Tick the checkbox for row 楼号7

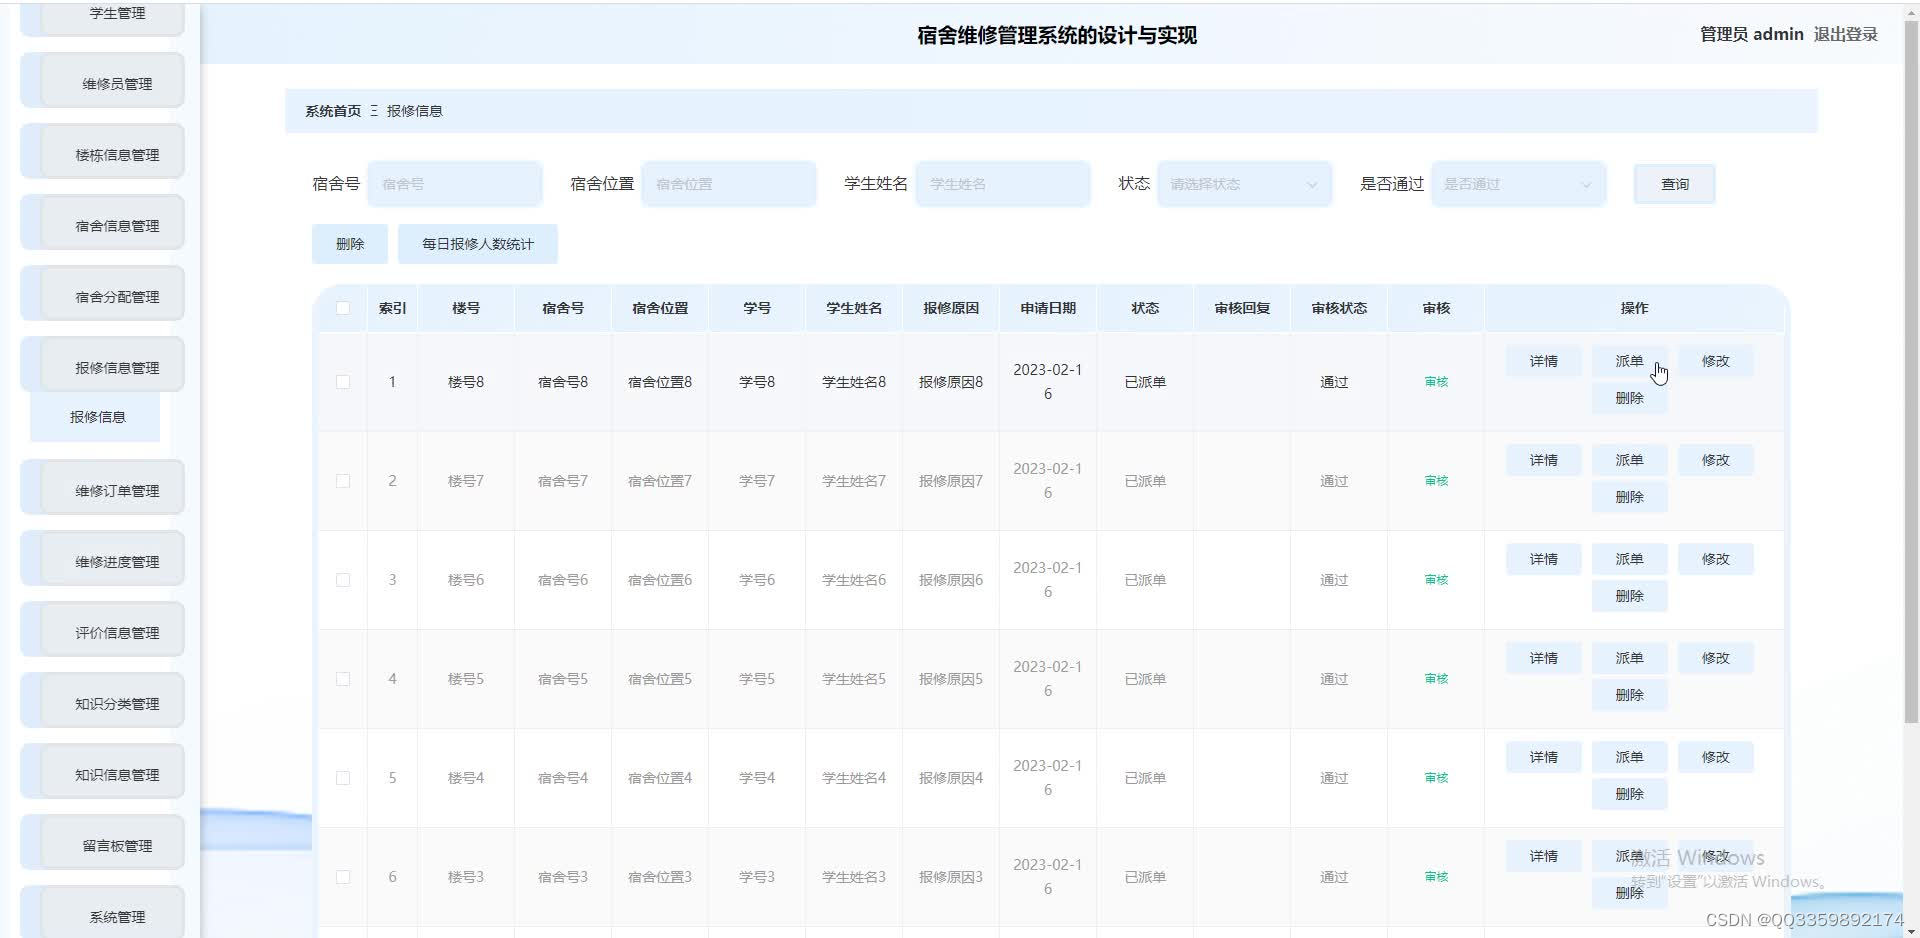343,481
